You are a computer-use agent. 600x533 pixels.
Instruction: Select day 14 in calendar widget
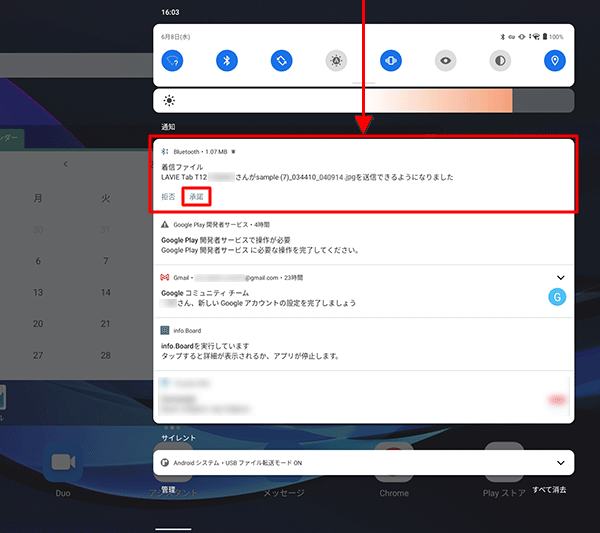pyautogui.click(x=106, y=292)
